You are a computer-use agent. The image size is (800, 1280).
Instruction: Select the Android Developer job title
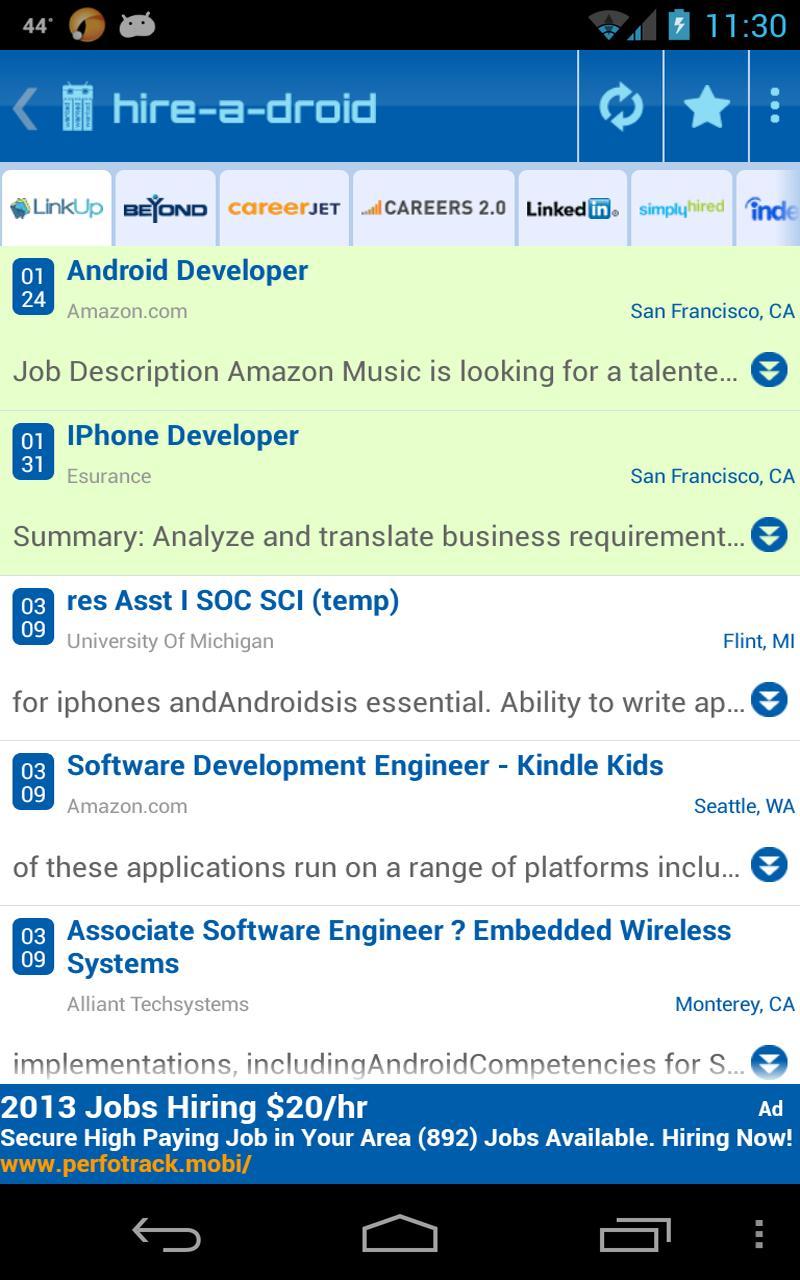(x=186, y=270)
